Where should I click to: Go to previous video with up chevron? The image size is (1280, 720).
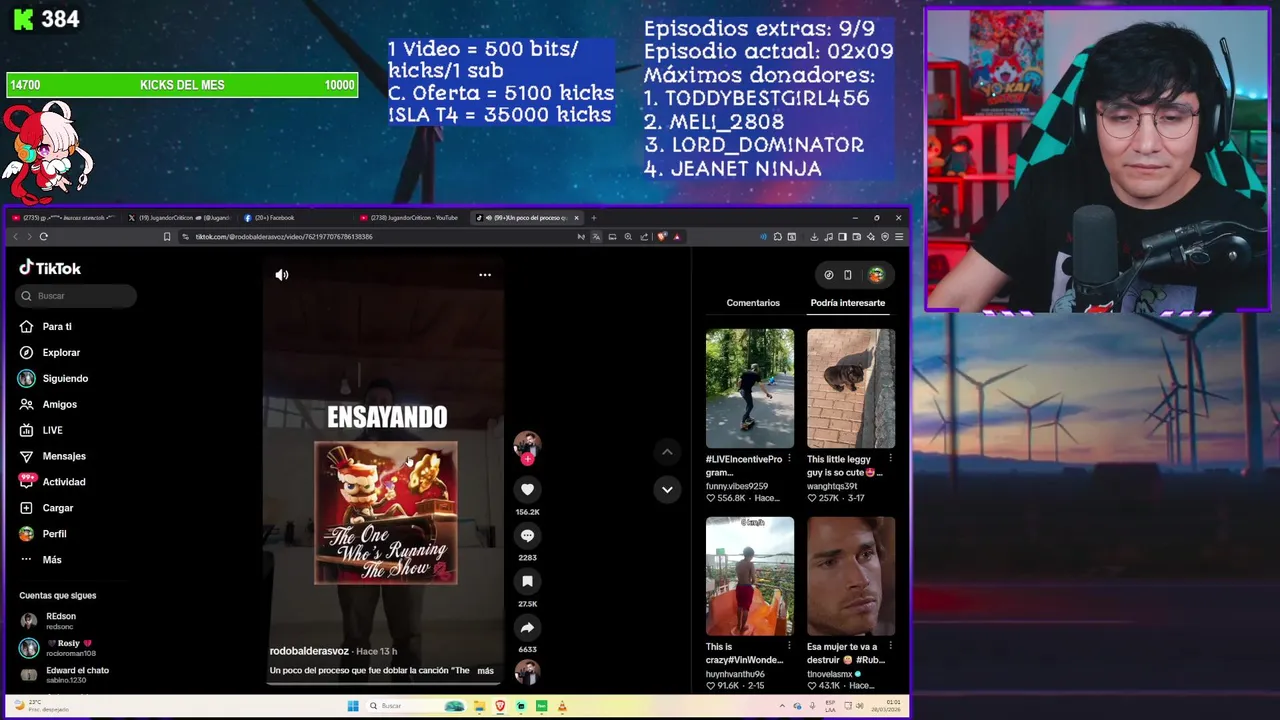pyautogui.click(x=667, y=452)
